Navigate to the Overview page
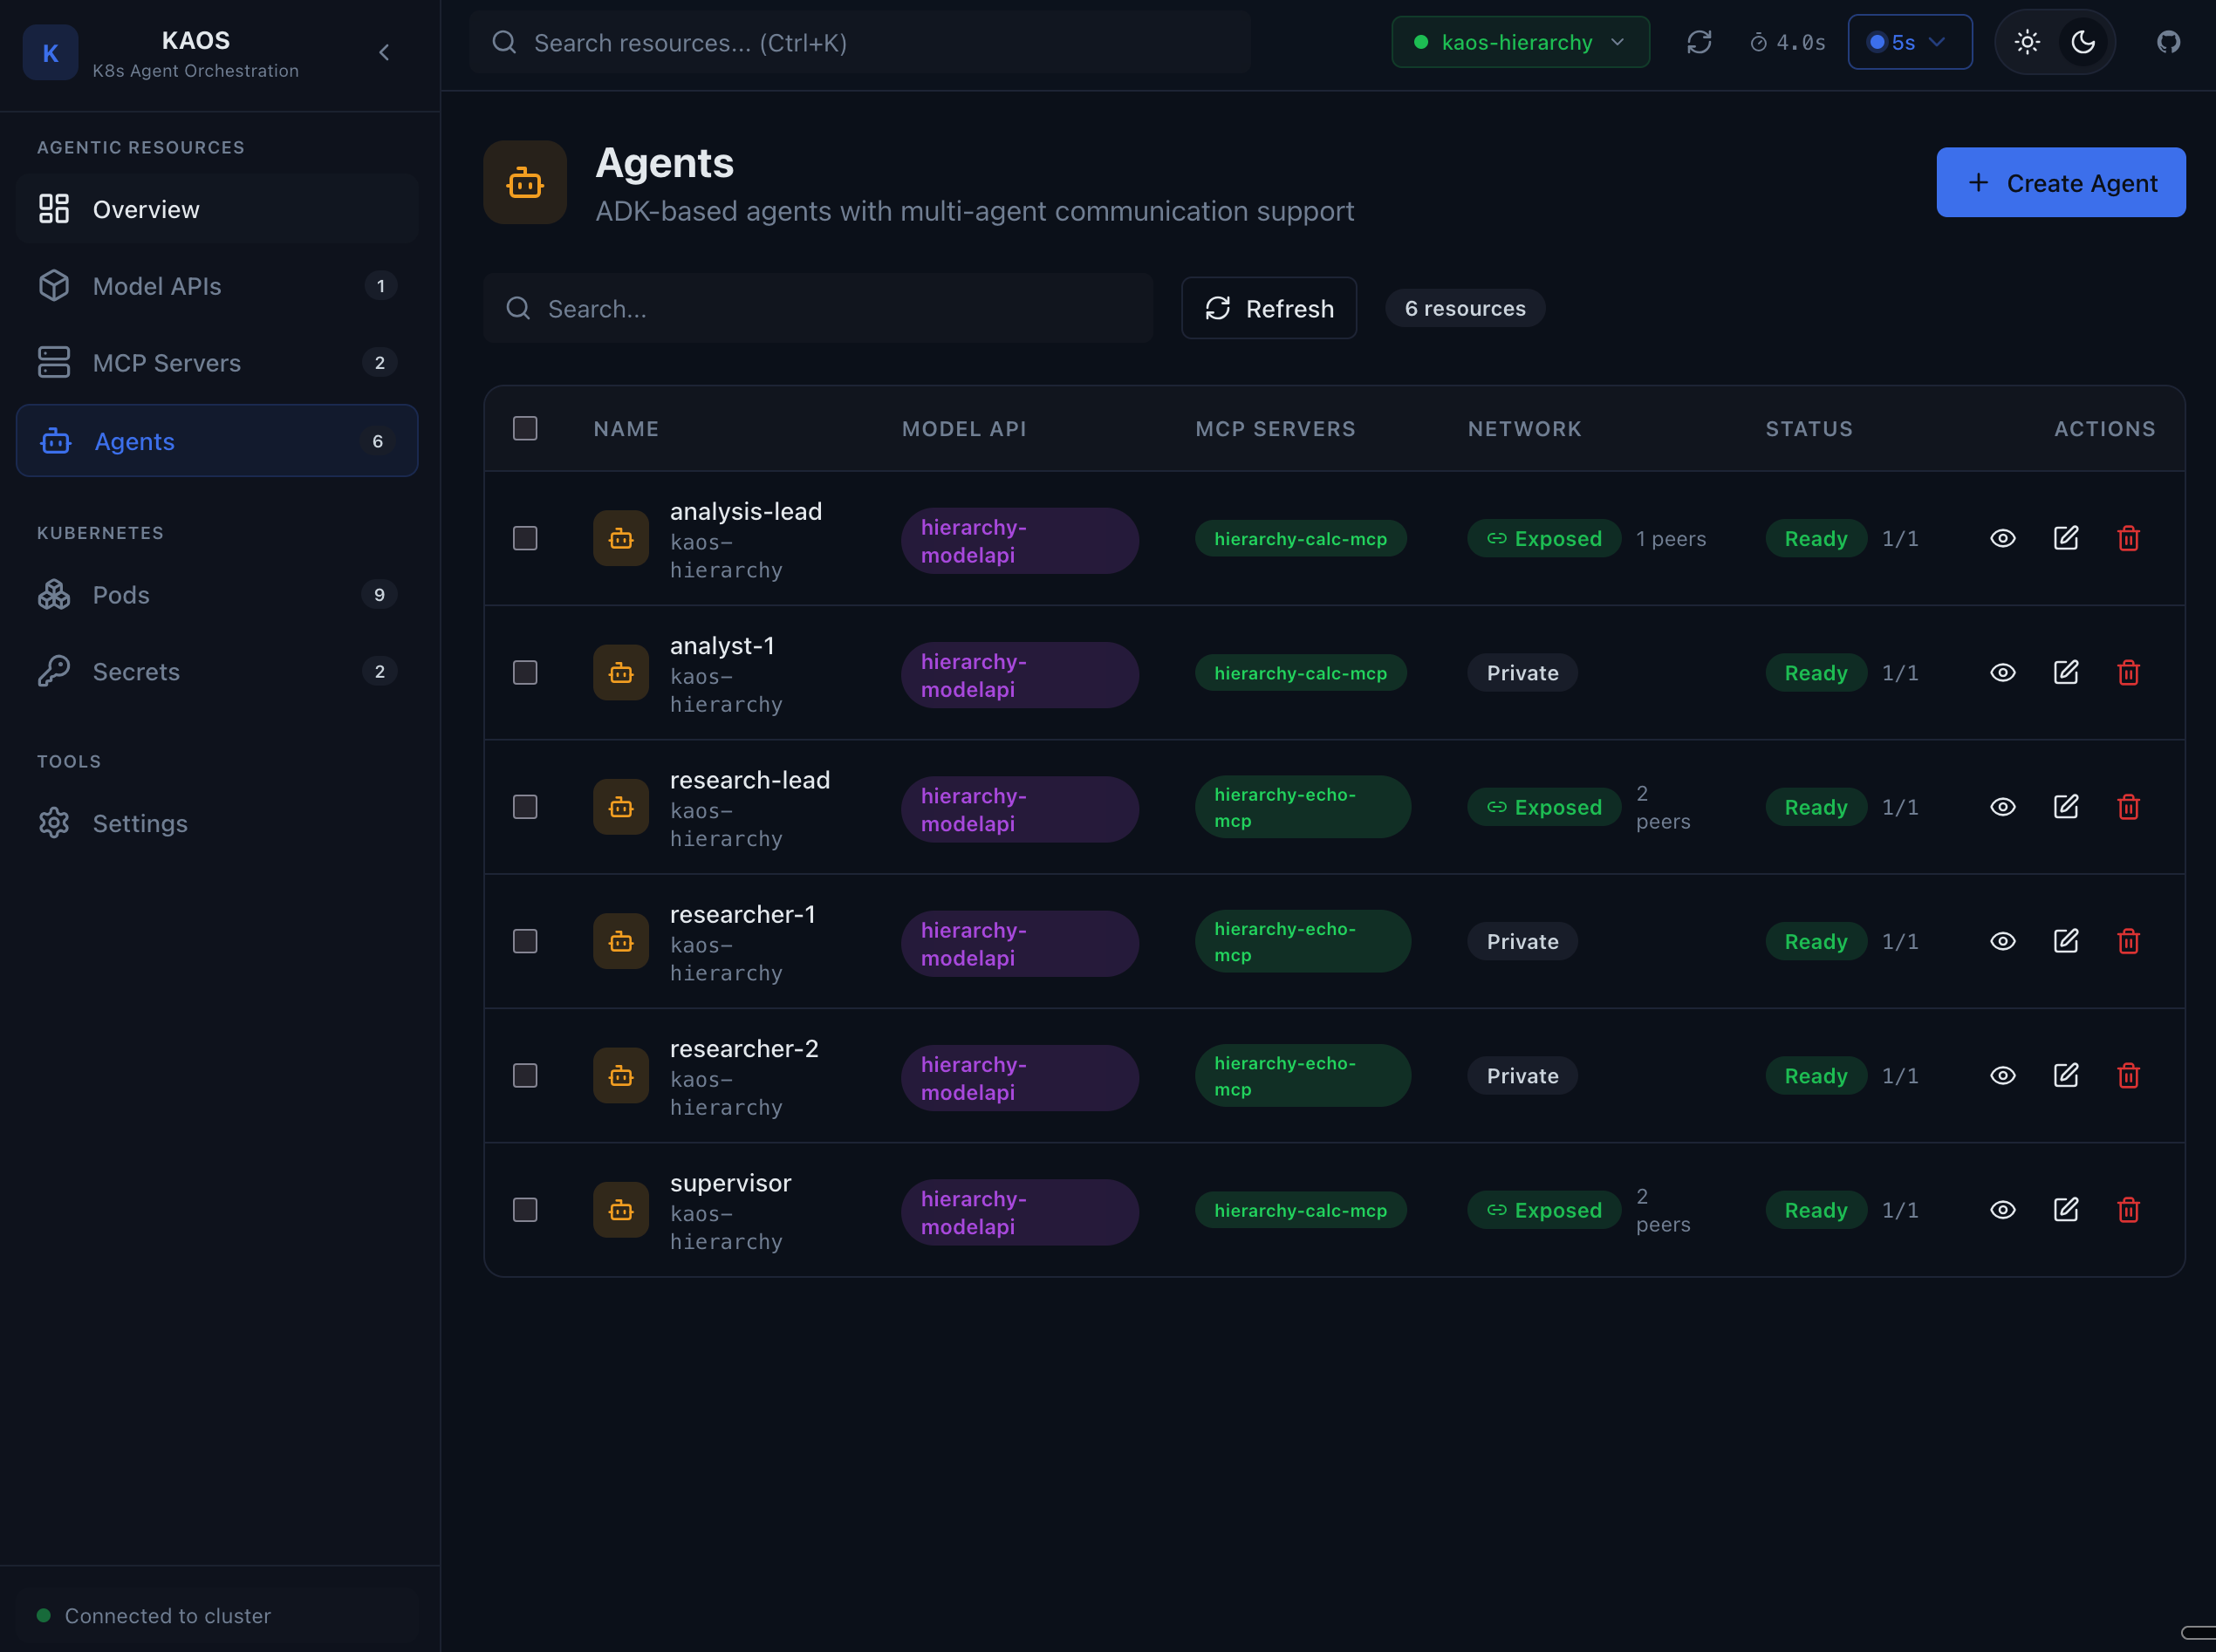The width and height of the screenshot is (2216, 1652). click(x=146, y=209)
